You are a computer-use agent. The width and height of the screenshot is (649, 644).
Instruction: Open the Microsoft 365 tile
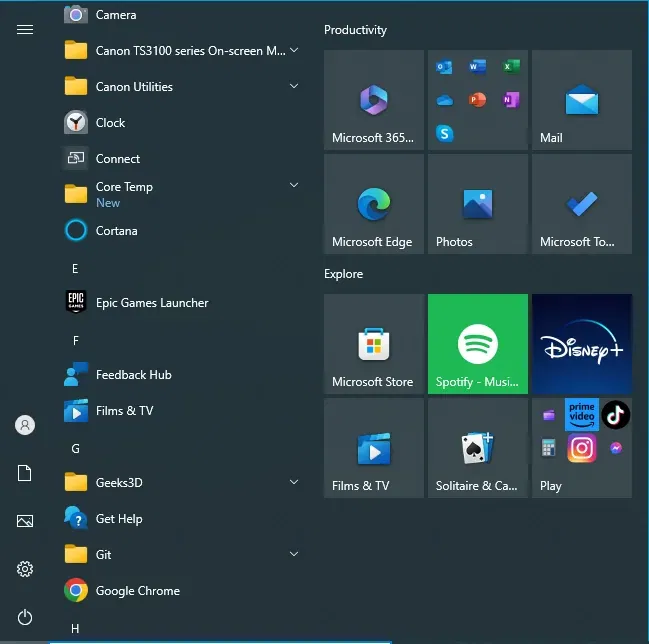coord(374,100)
